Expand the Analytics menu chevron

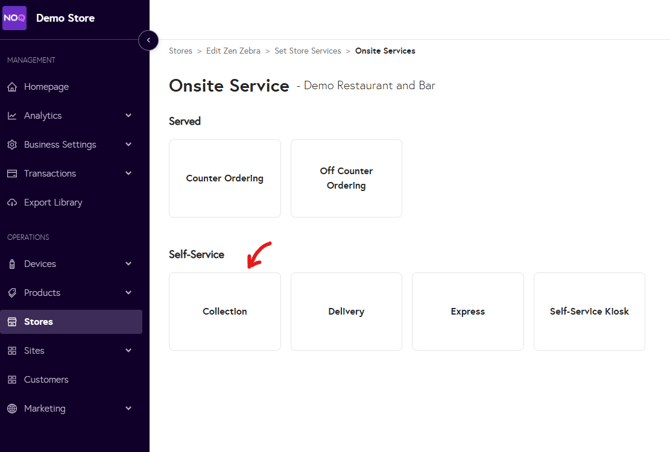(128, 116)
